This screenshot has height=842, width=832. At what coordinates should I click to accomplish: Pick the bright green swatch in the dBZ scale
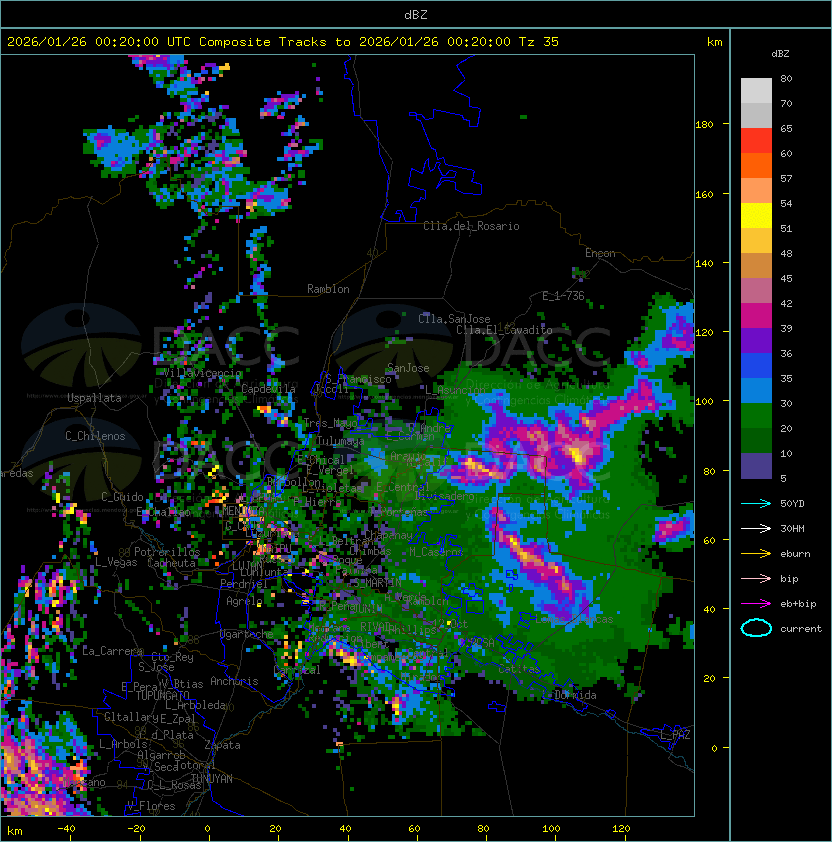point(756,415)
